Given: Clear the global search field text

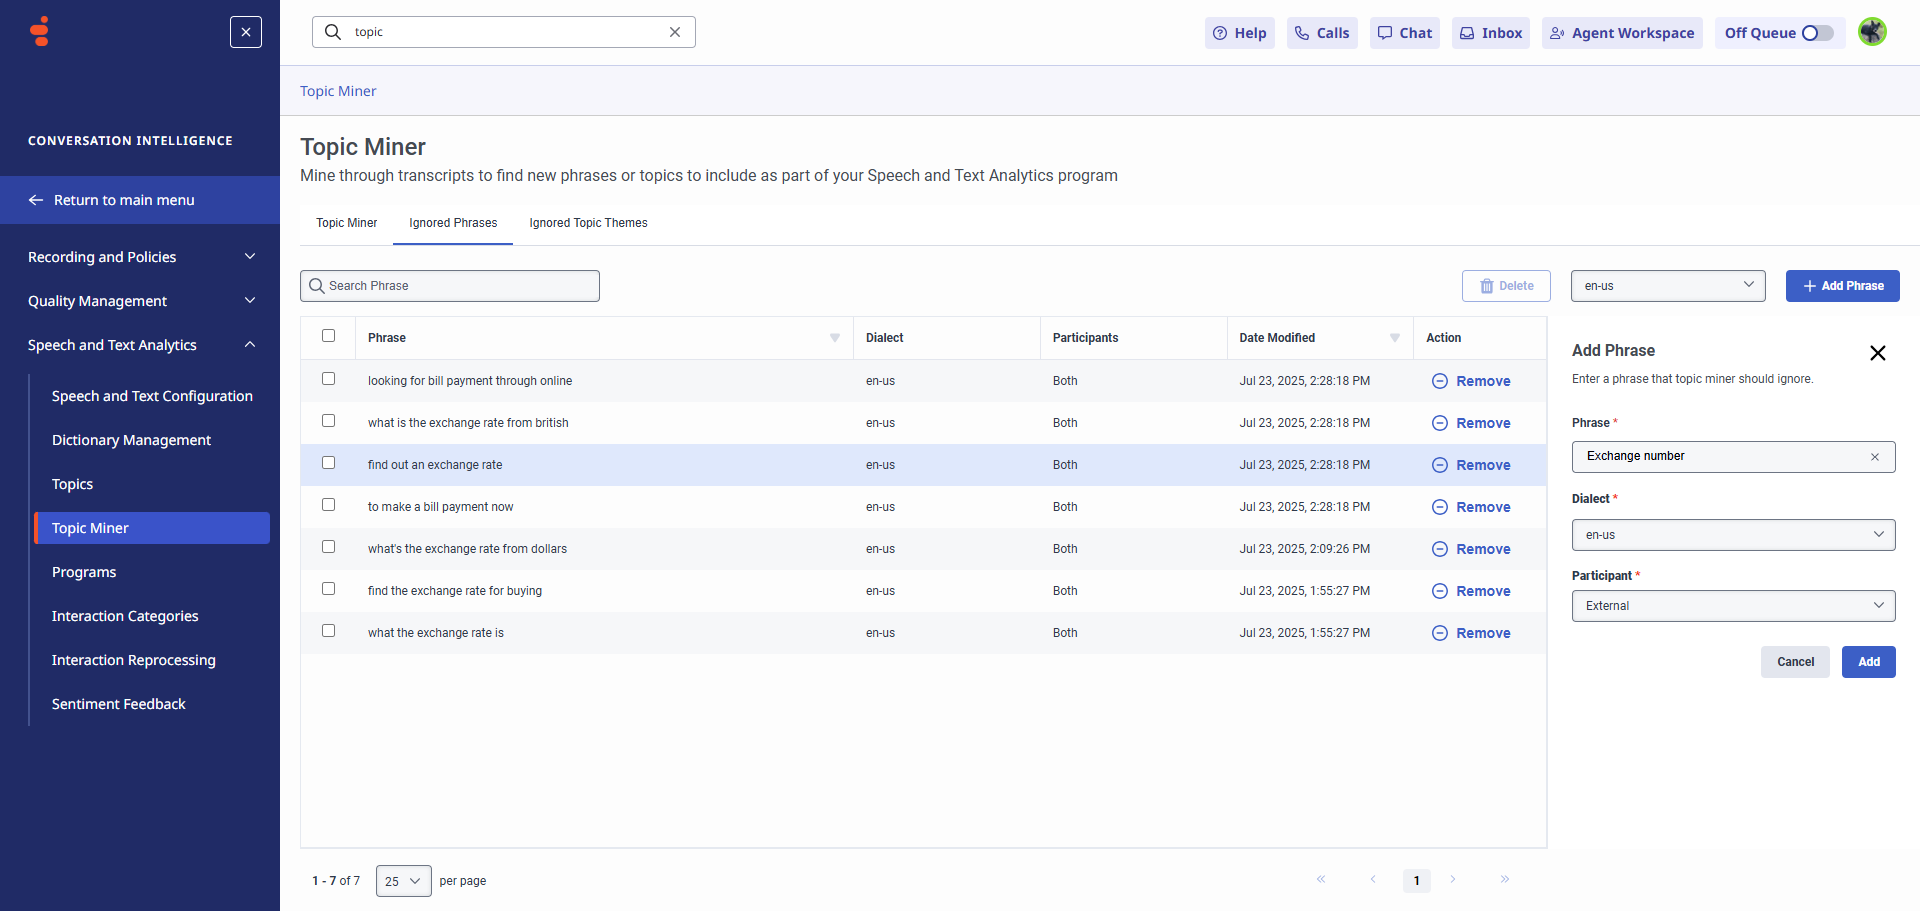Looking at the screenshot, I should pyautogui.click(x=675, y=32).
